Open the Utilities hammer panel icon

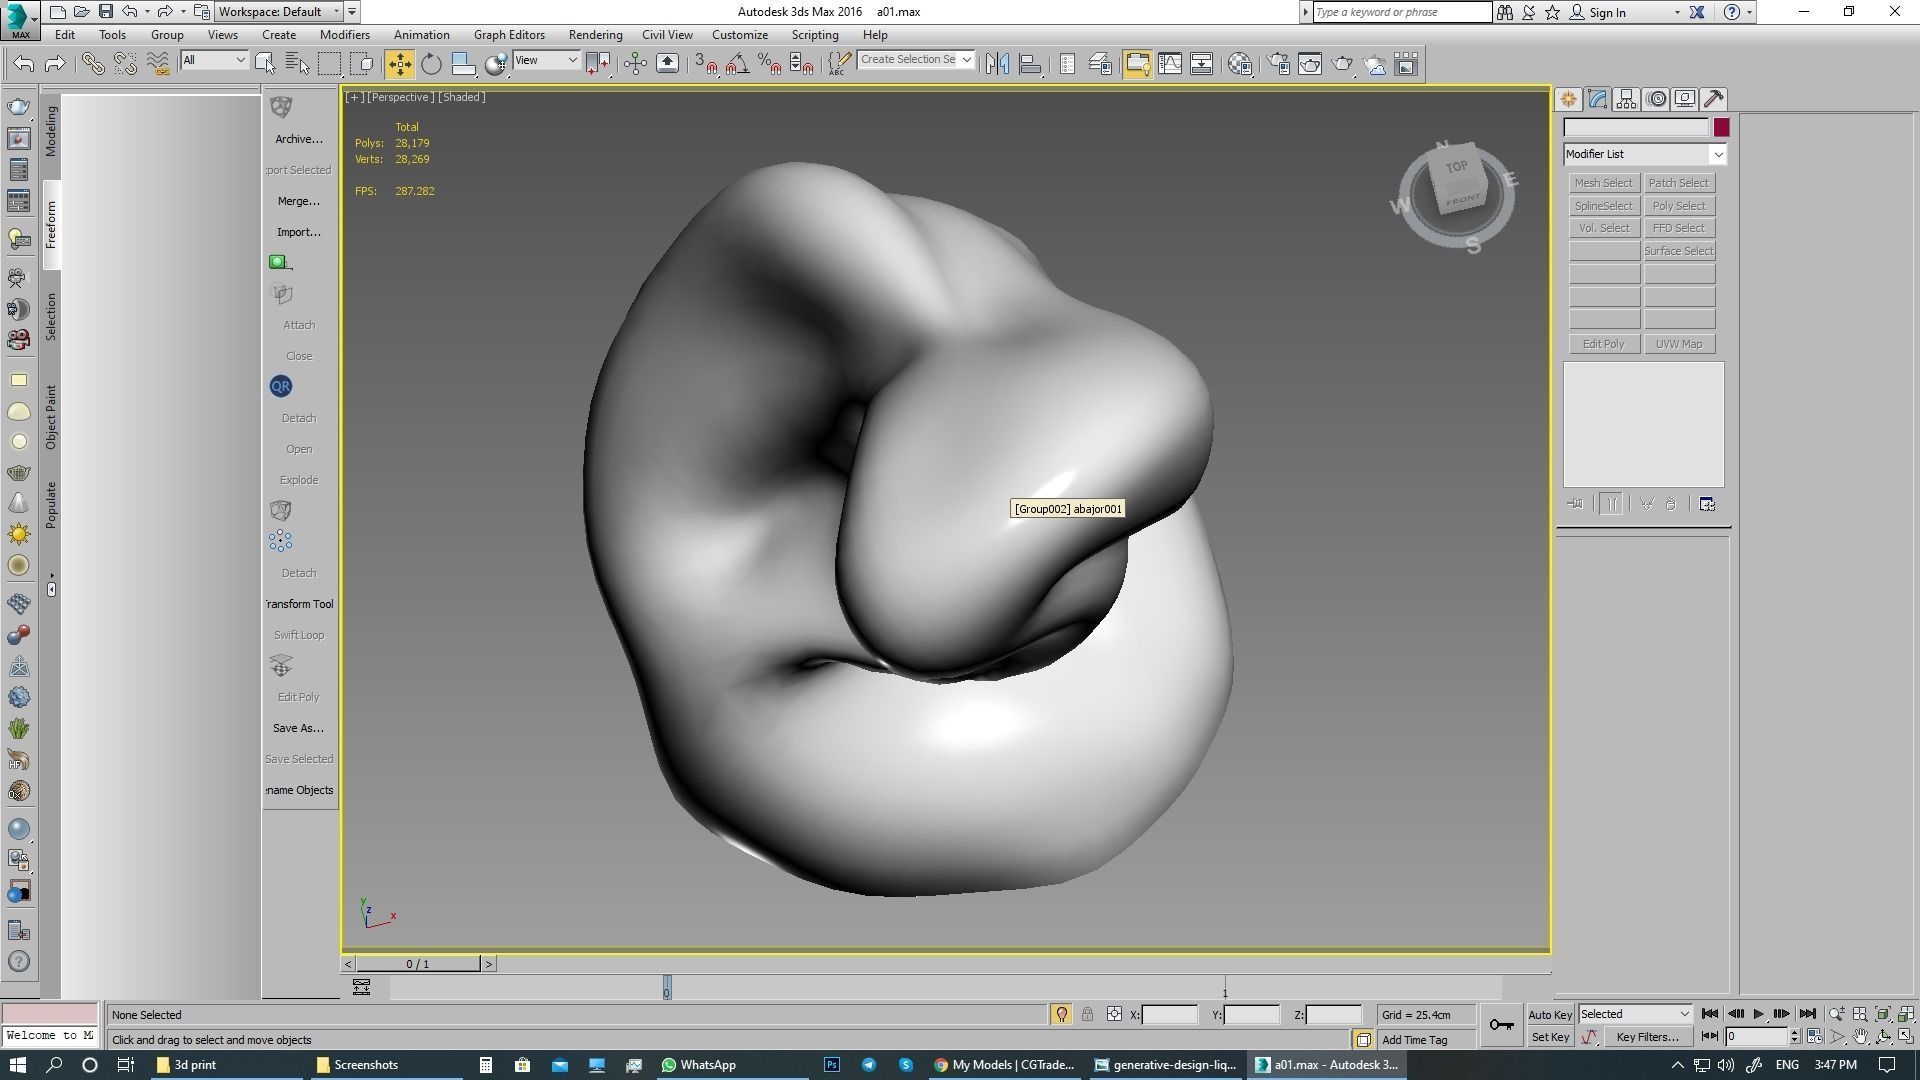1714,99
